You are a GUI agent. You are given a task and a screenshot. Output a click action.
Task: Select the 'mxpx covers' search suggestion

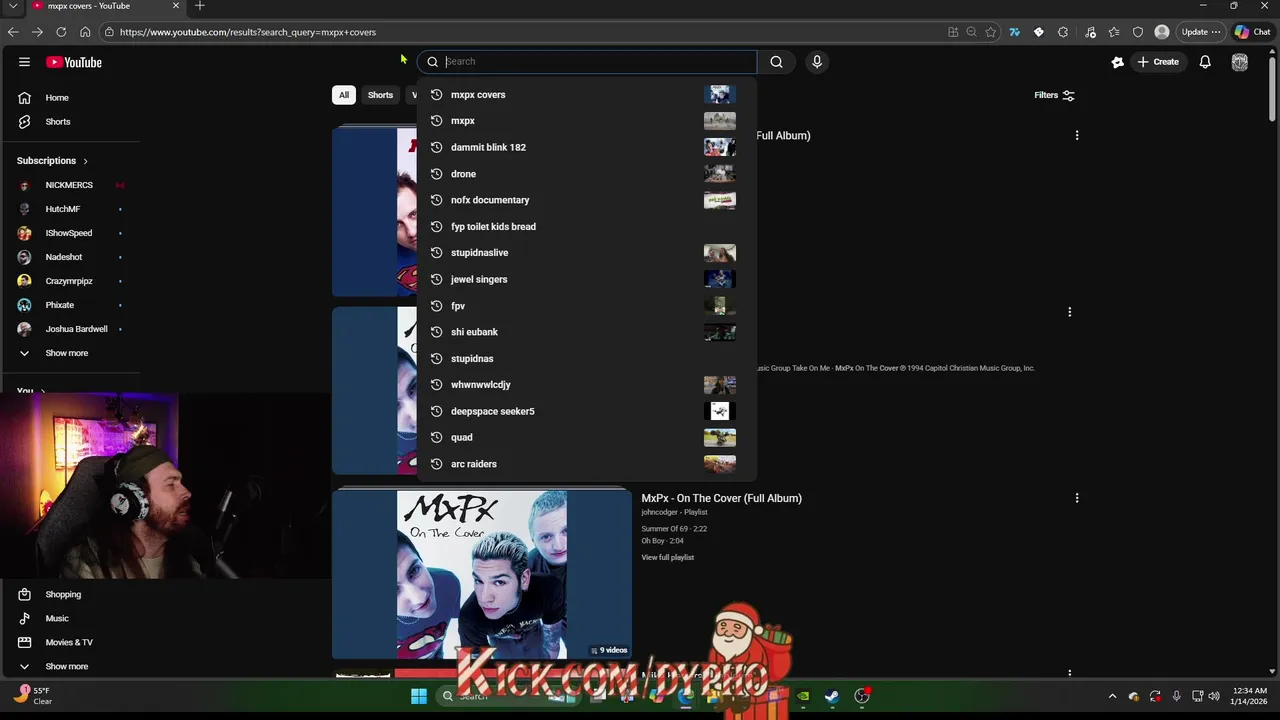tap(587, 95)
